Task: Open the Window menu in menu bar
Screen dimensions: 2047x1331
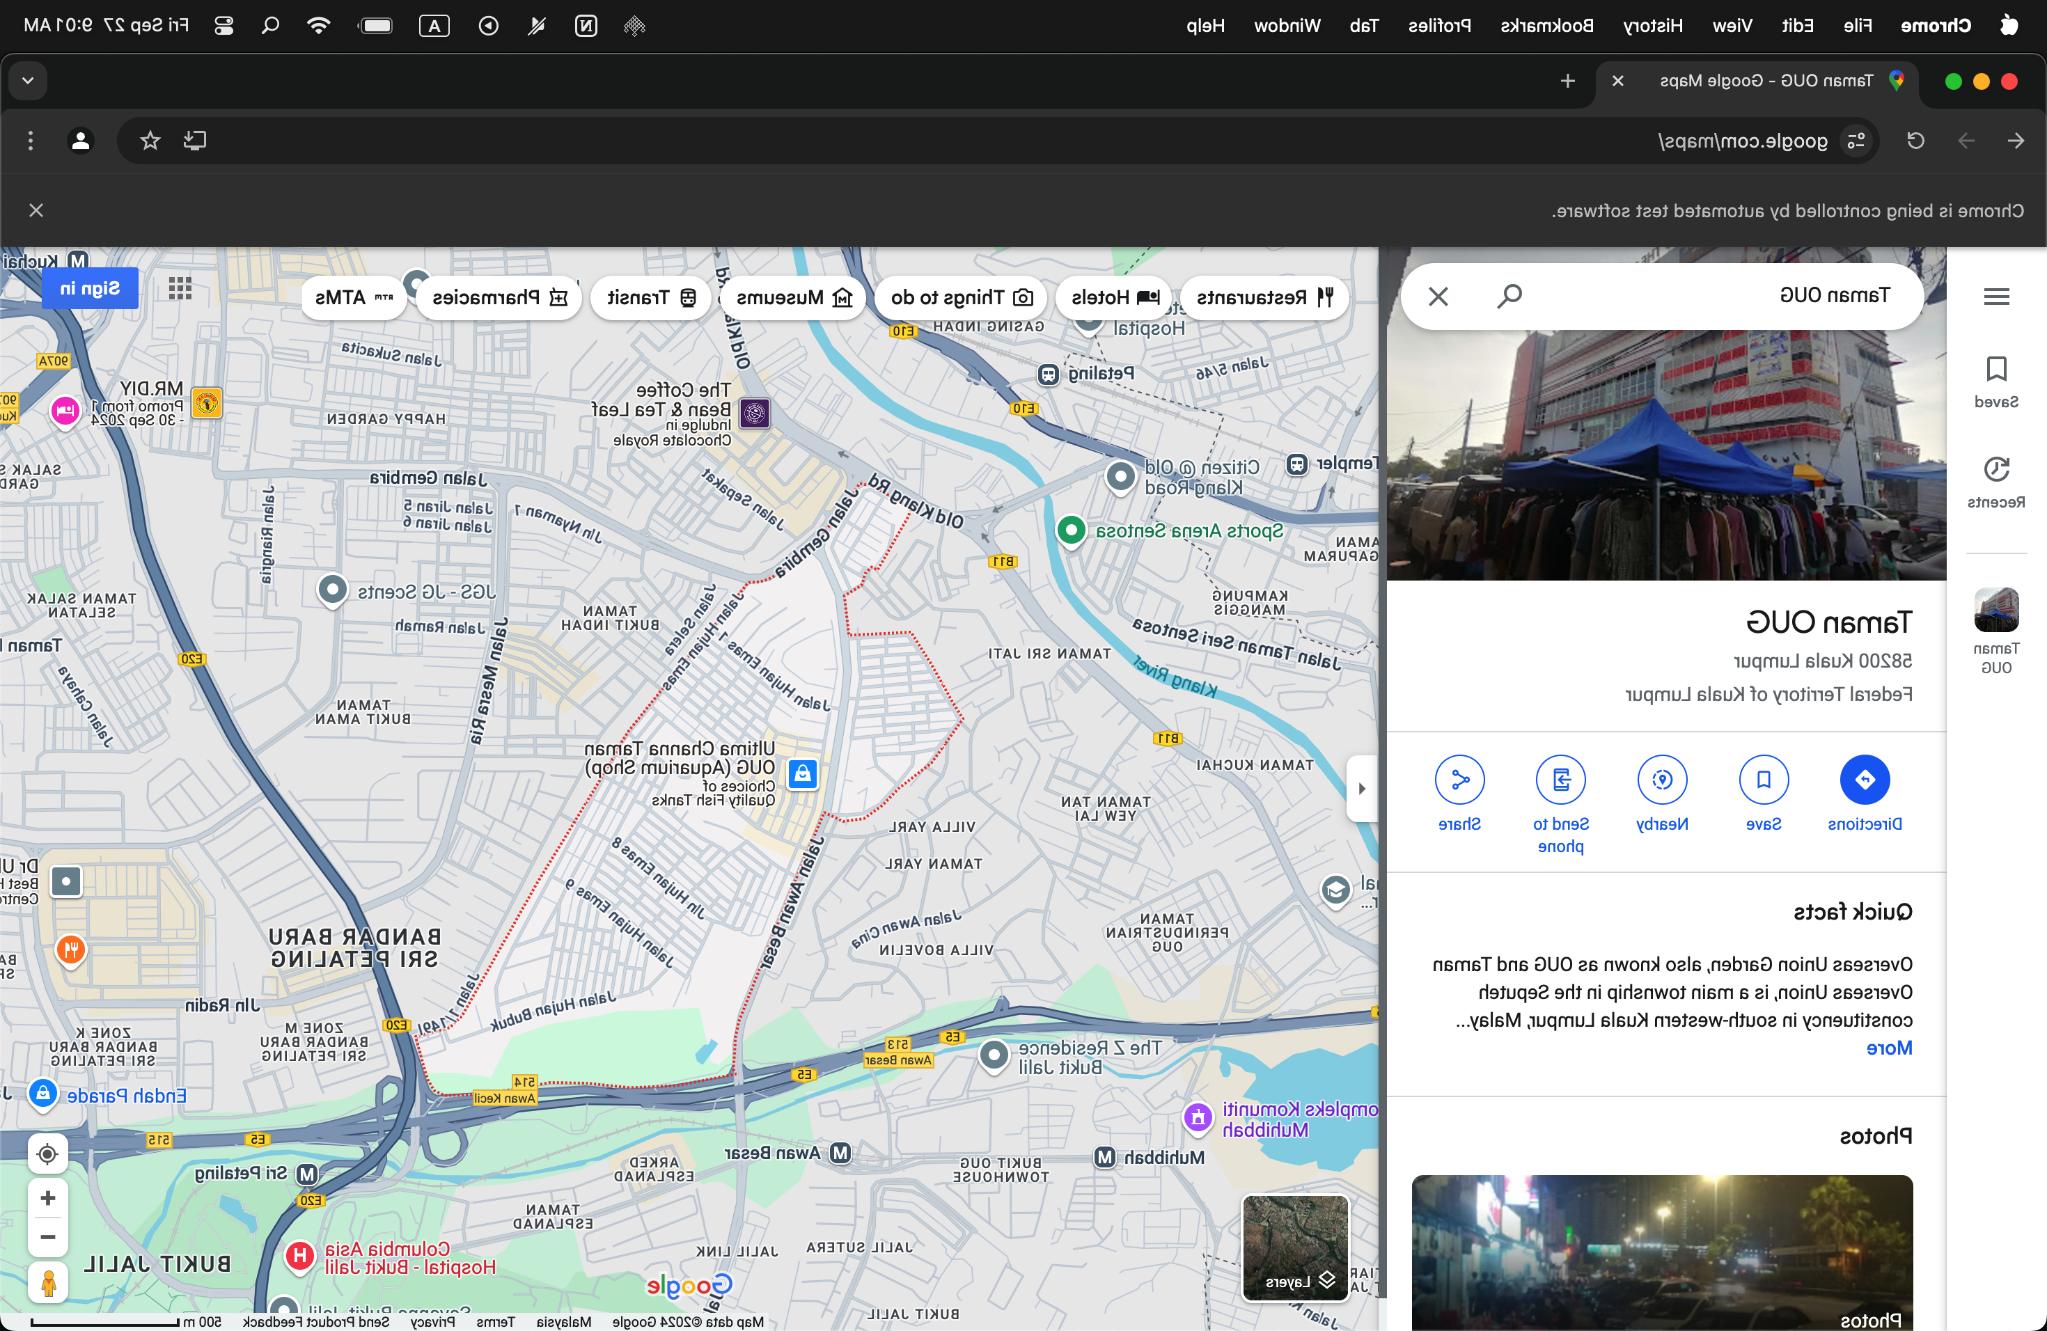Action: click(1287, 26)
